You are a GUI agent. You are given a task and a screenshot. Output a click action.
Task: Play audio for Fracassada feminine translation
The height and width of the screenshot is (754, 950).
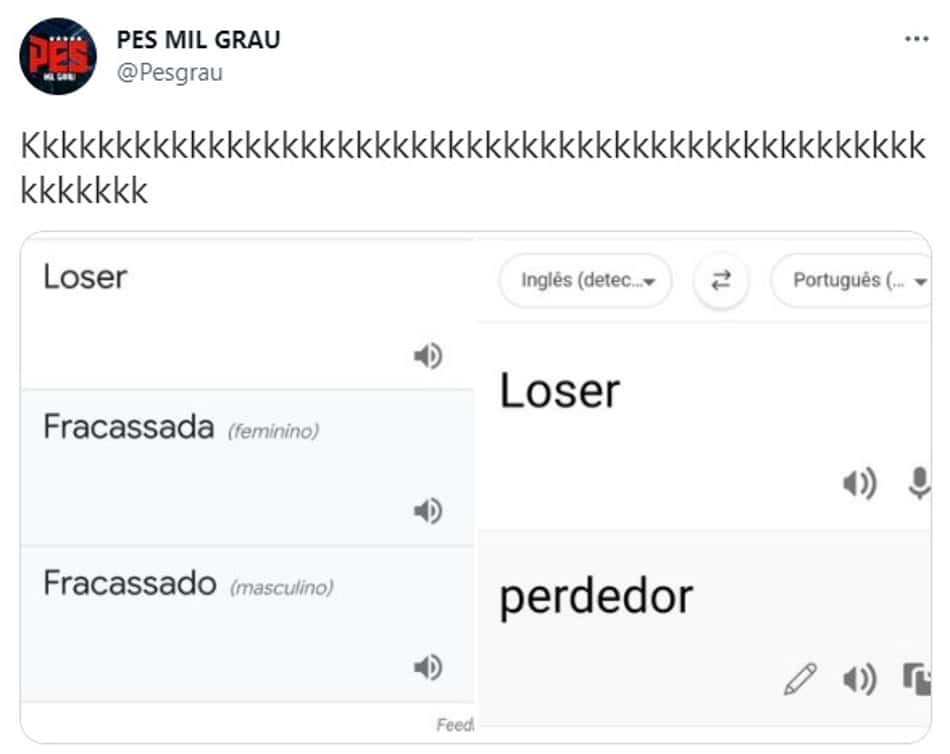428,511
